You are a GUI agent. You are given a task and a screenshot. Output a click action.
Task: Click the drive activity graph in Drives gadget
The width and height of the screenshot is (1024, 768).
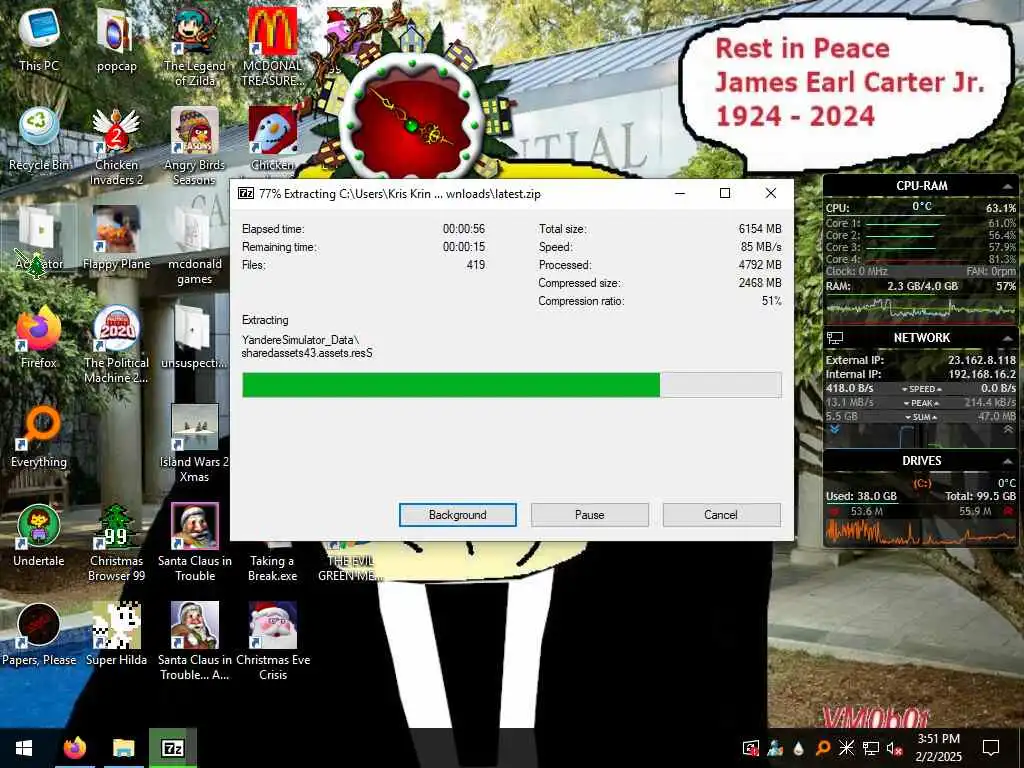[921, 533]
